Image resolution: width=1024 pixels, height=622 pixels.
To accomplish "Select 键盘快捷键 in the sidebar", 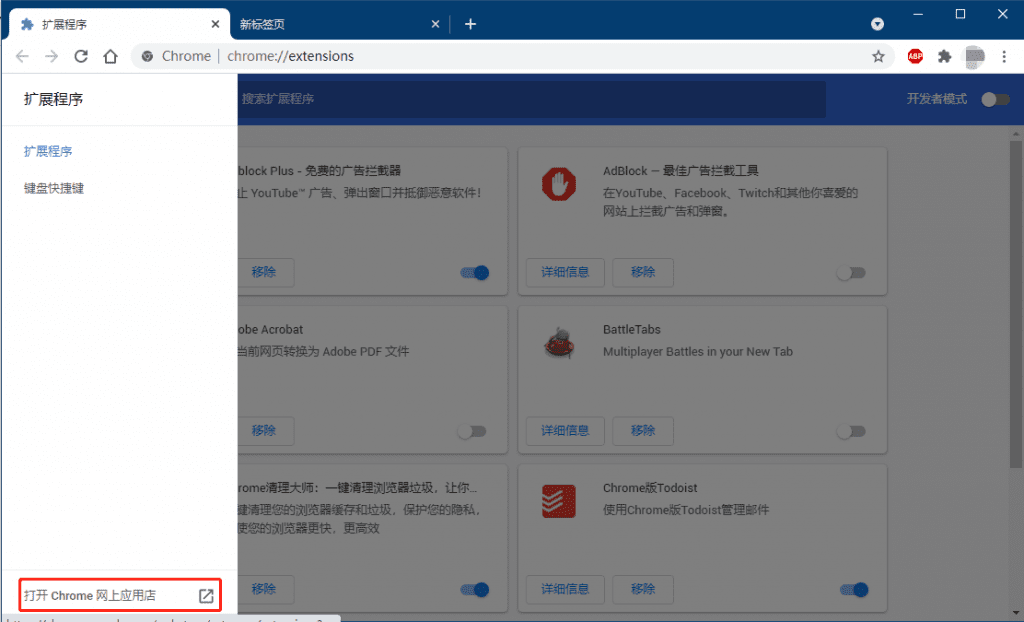I will pyautogui.click(x=54, y=188).
